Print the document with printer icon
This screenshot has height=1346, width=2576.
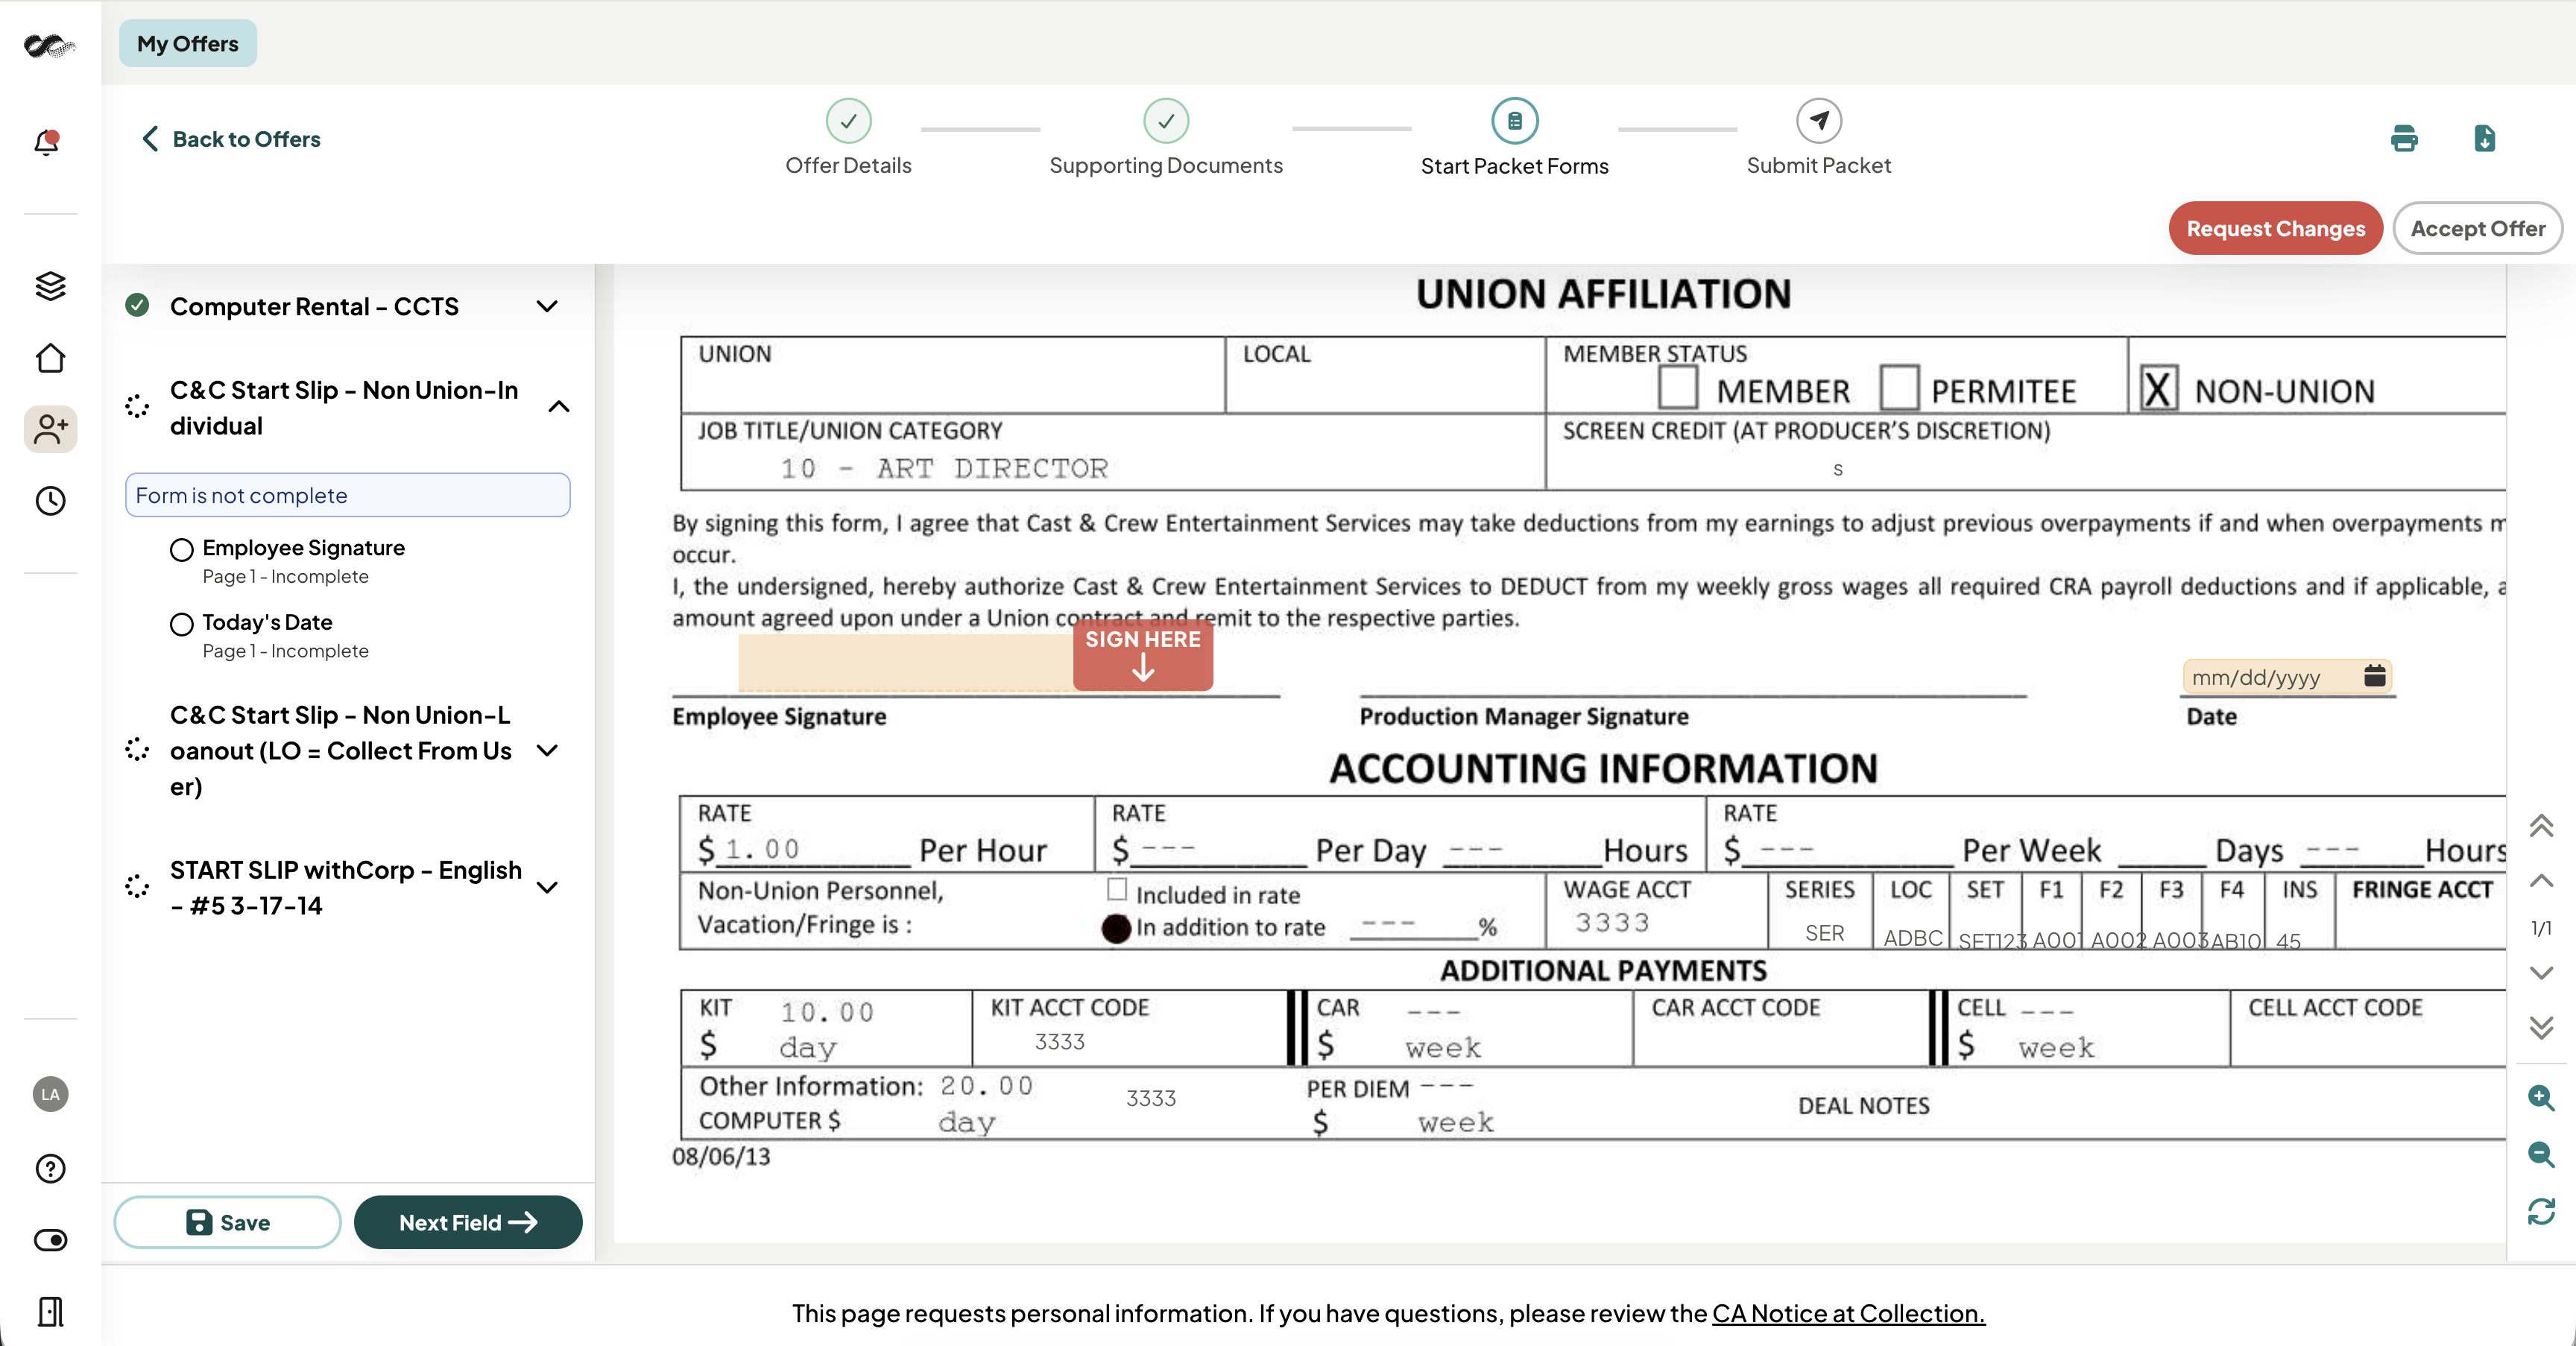pyautogui.click(x=2404, y=138)
